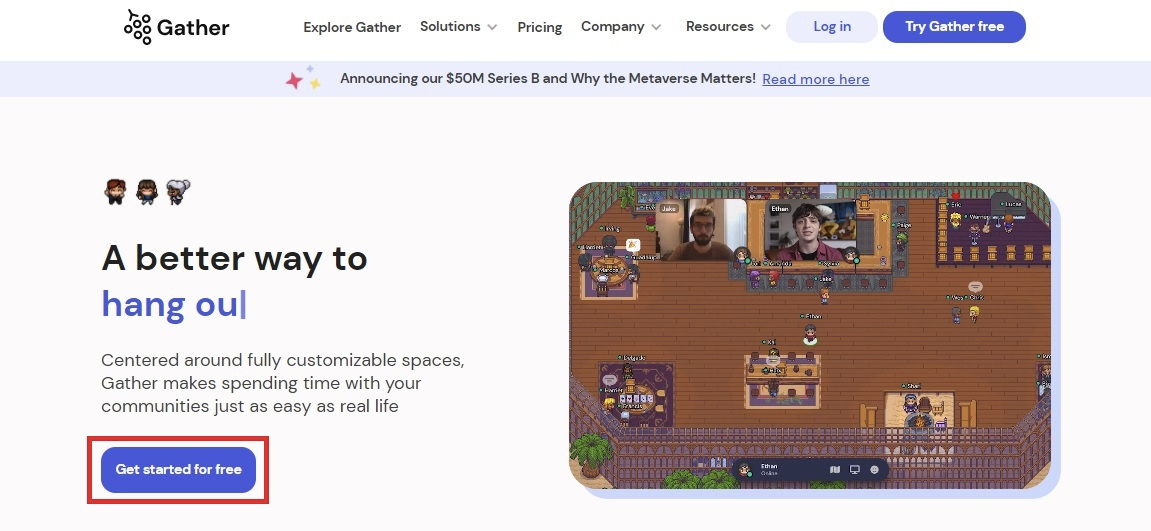Go to the Pricing page
Viewport: 1151px width, 531px height.
coord(540,27)
